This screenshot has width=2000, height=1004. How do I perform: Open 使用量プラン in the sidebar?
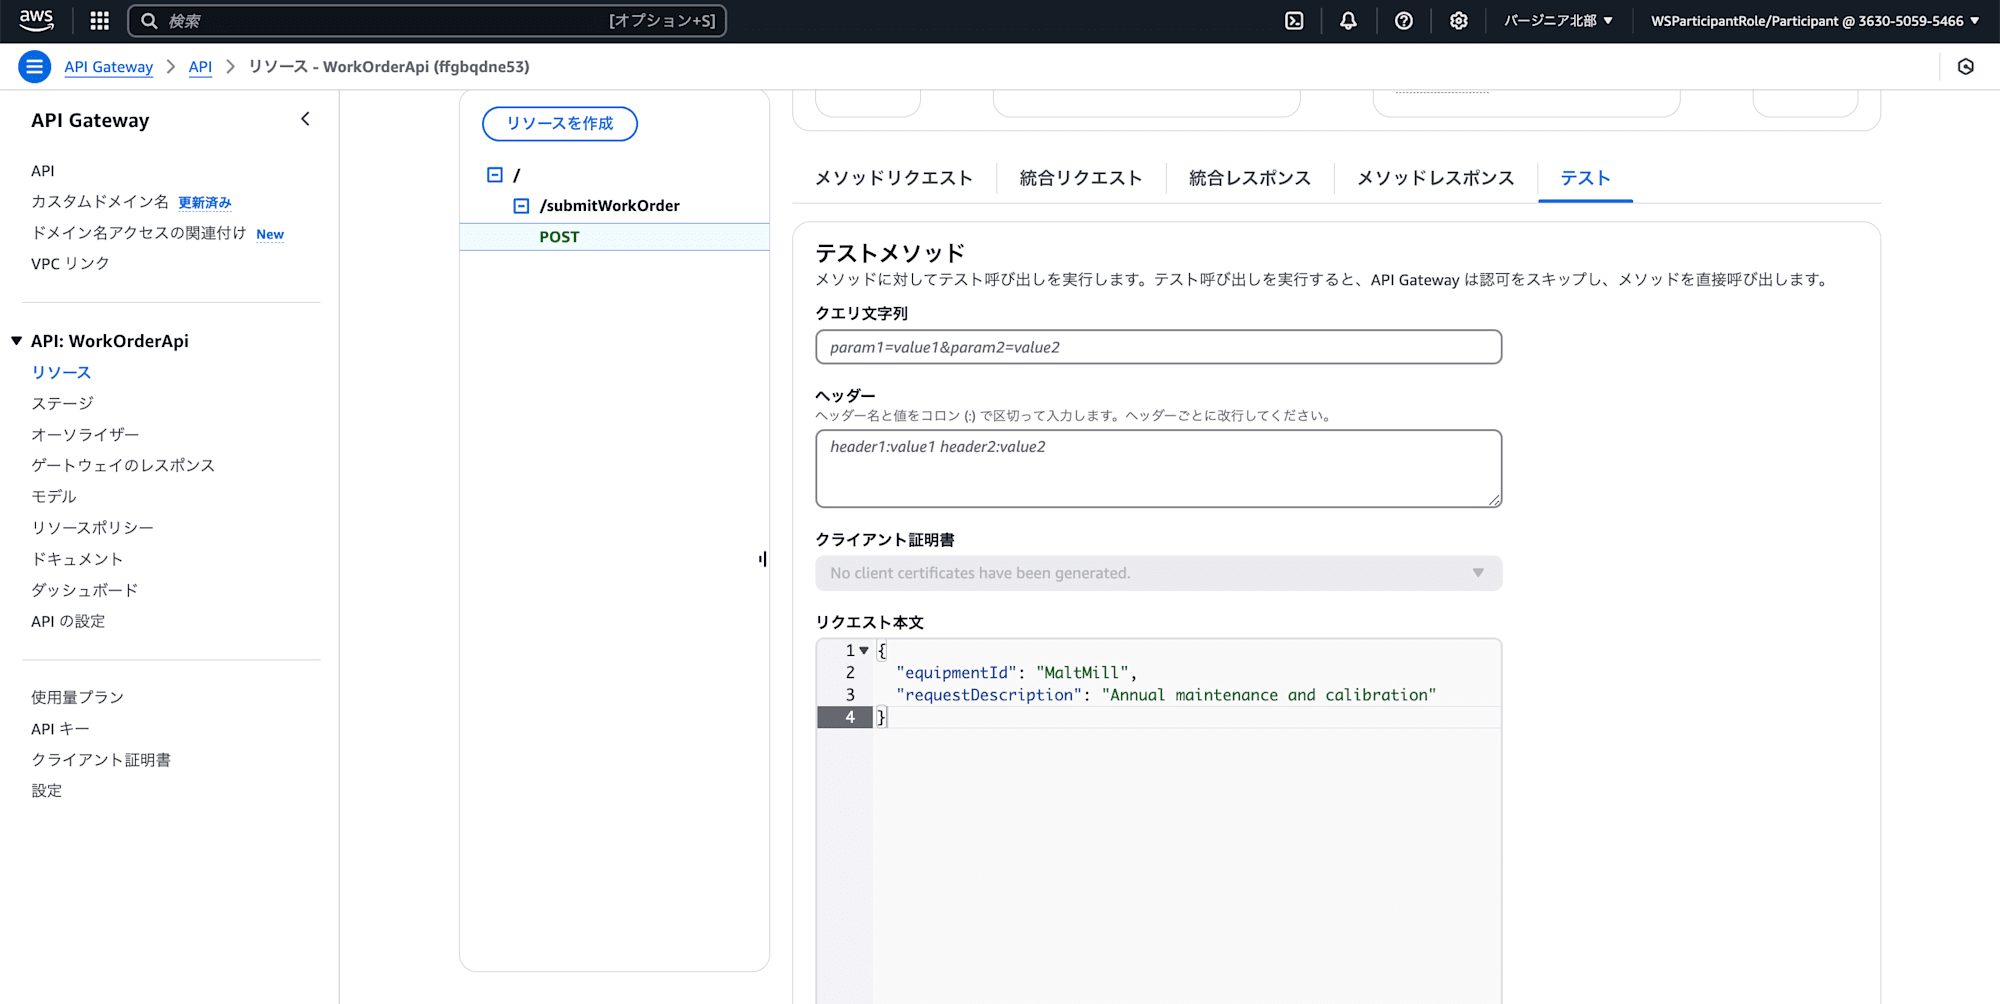coord(77,697)
